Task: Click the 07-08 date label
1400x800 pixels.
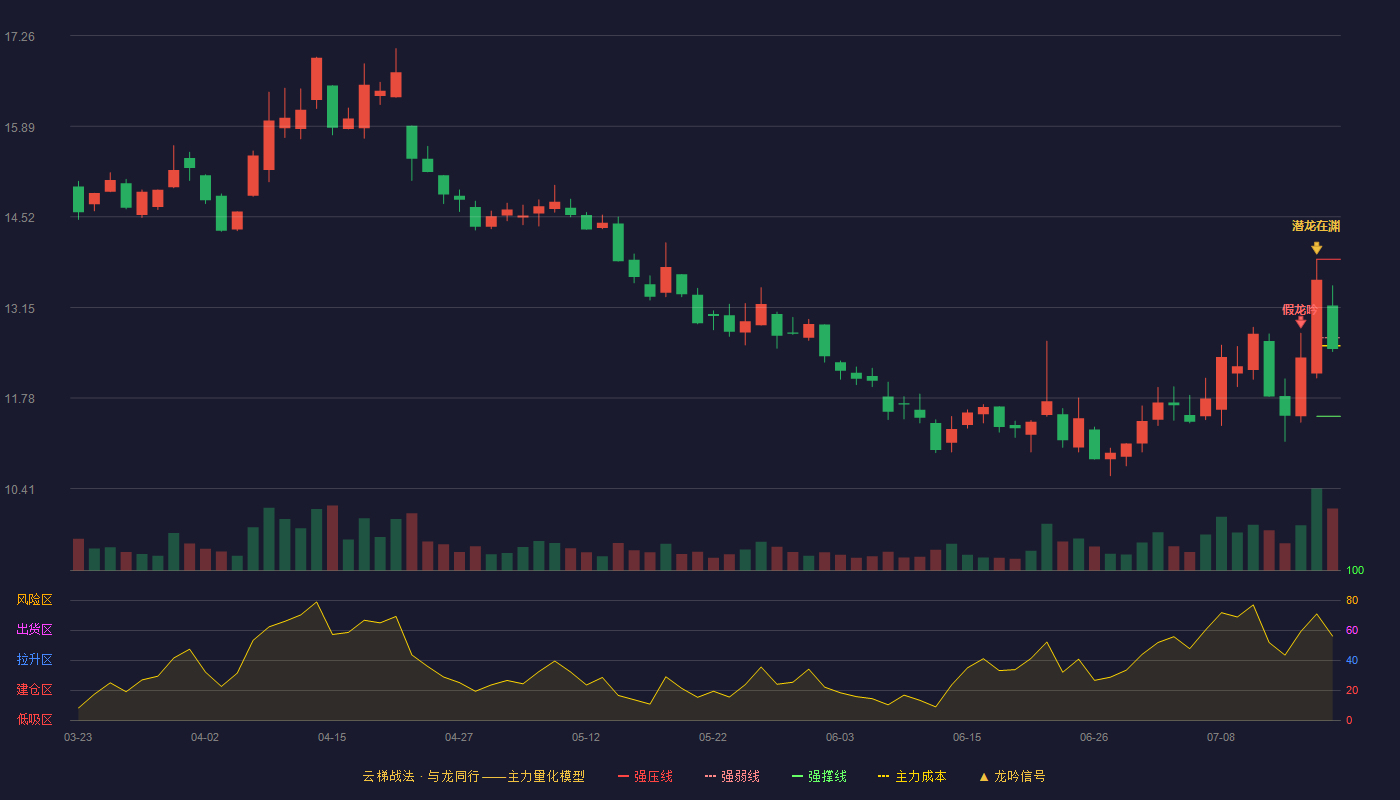Action: tap(1221, 737)
